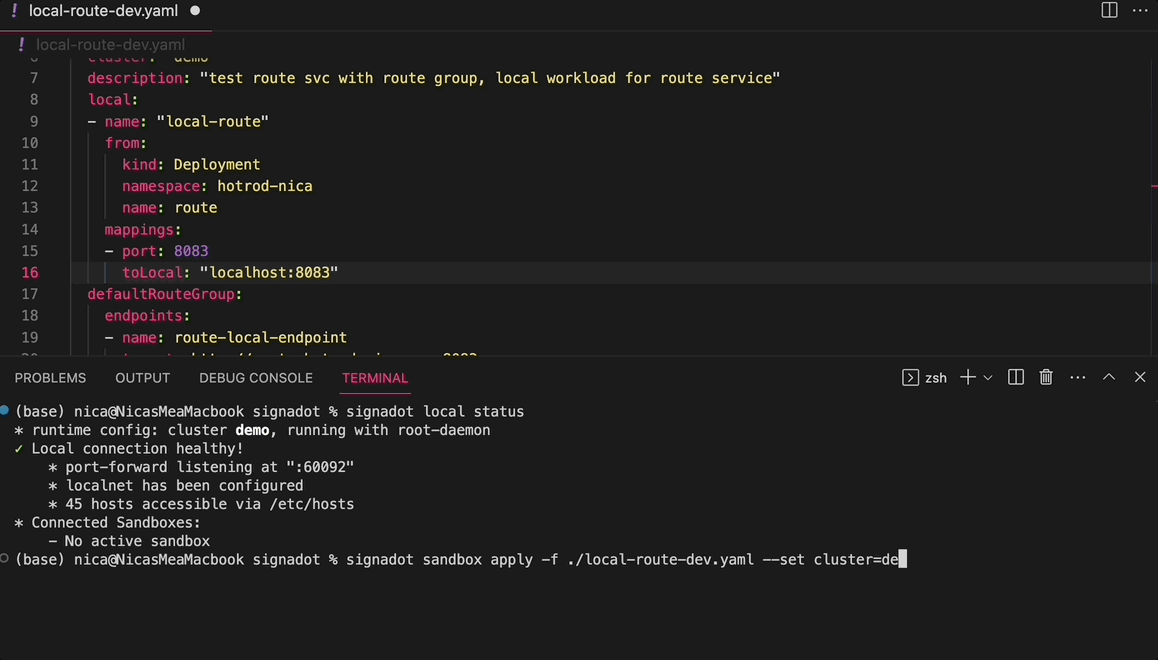
Task: Click the breadcrumb local-route-dev.yaml
Action: 110,45
